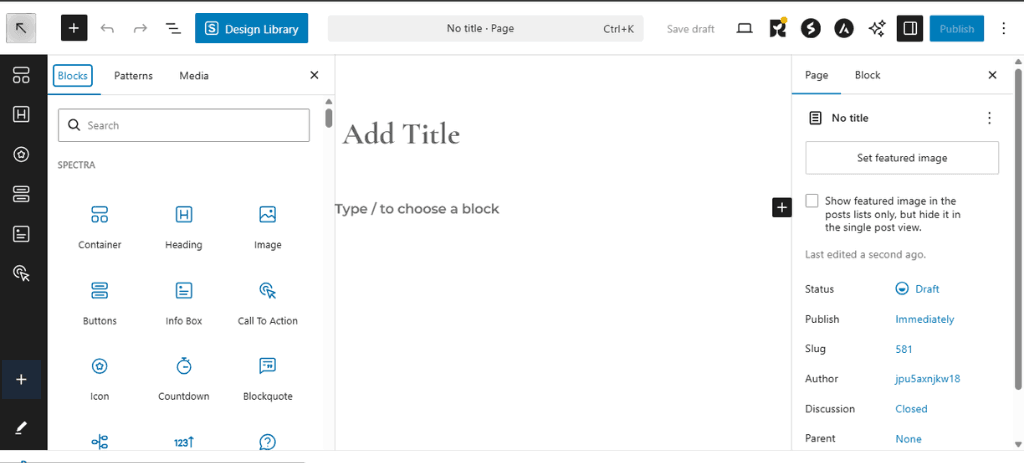
Task: Open the Spectra circular S icon in toolbar
Action: (810, 28)
